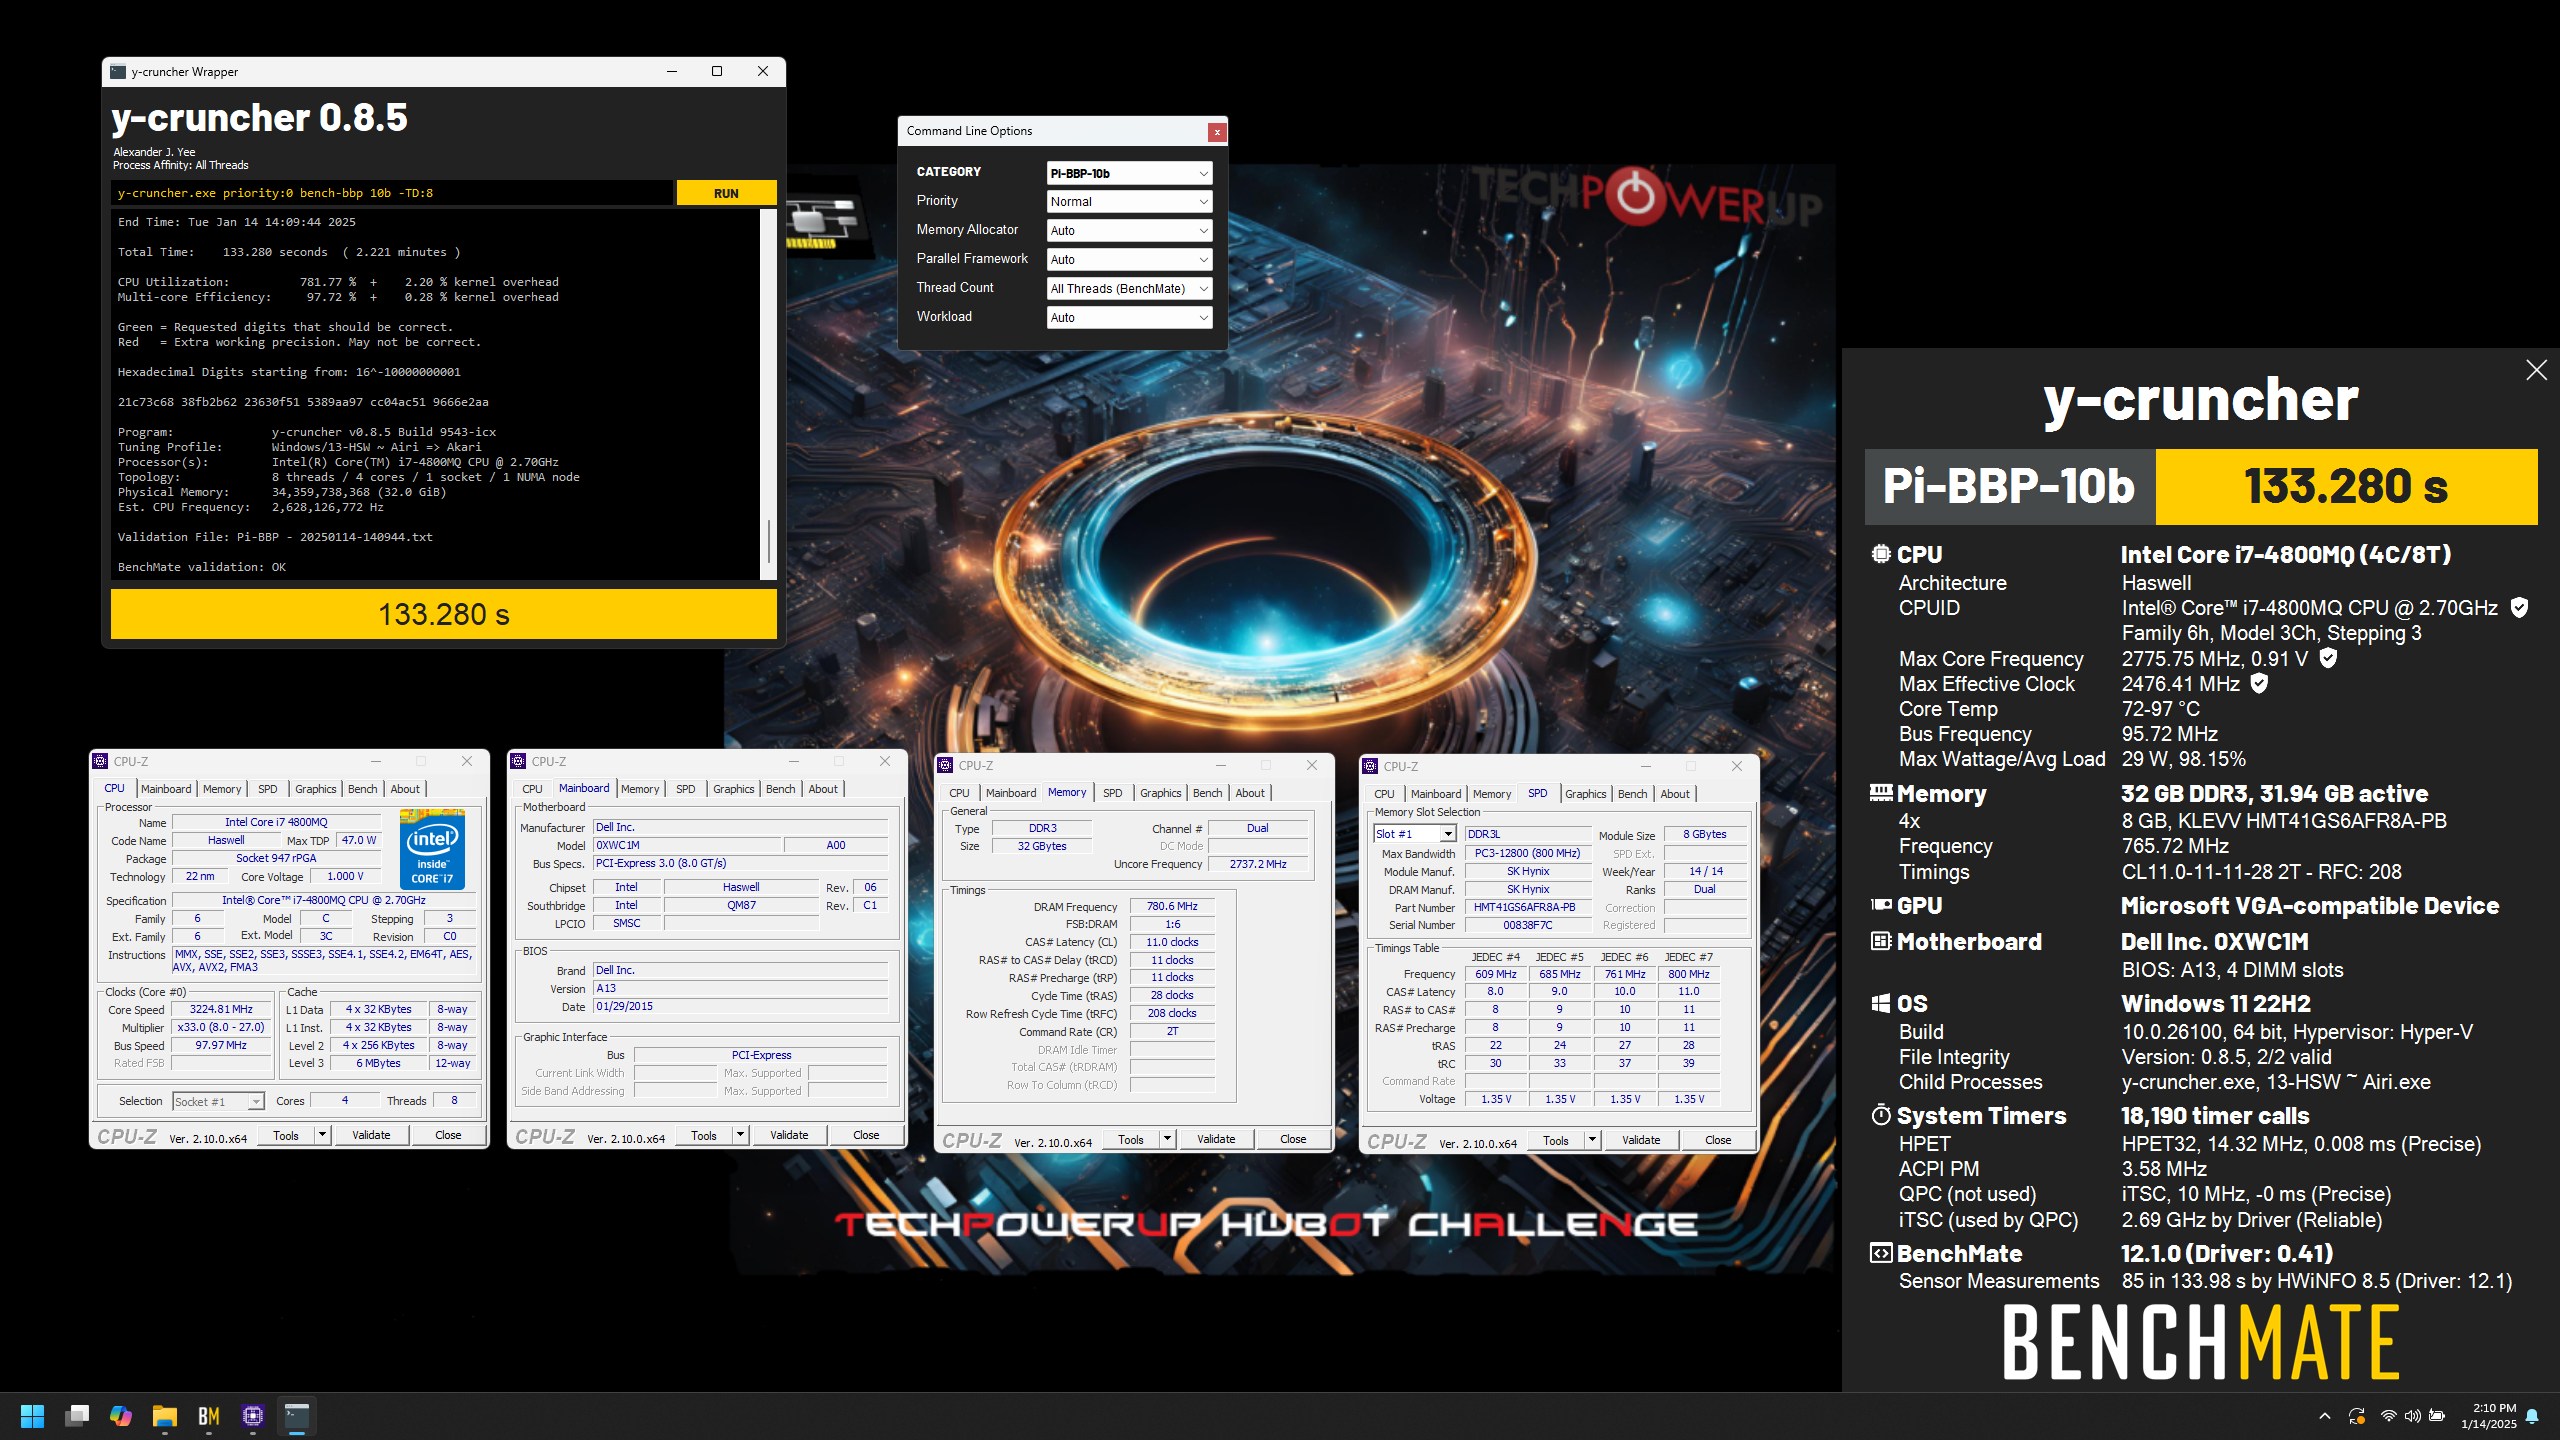Click the BIOS Version A13 field
Screen dimensions: 2560x1440
click(740, 988)
